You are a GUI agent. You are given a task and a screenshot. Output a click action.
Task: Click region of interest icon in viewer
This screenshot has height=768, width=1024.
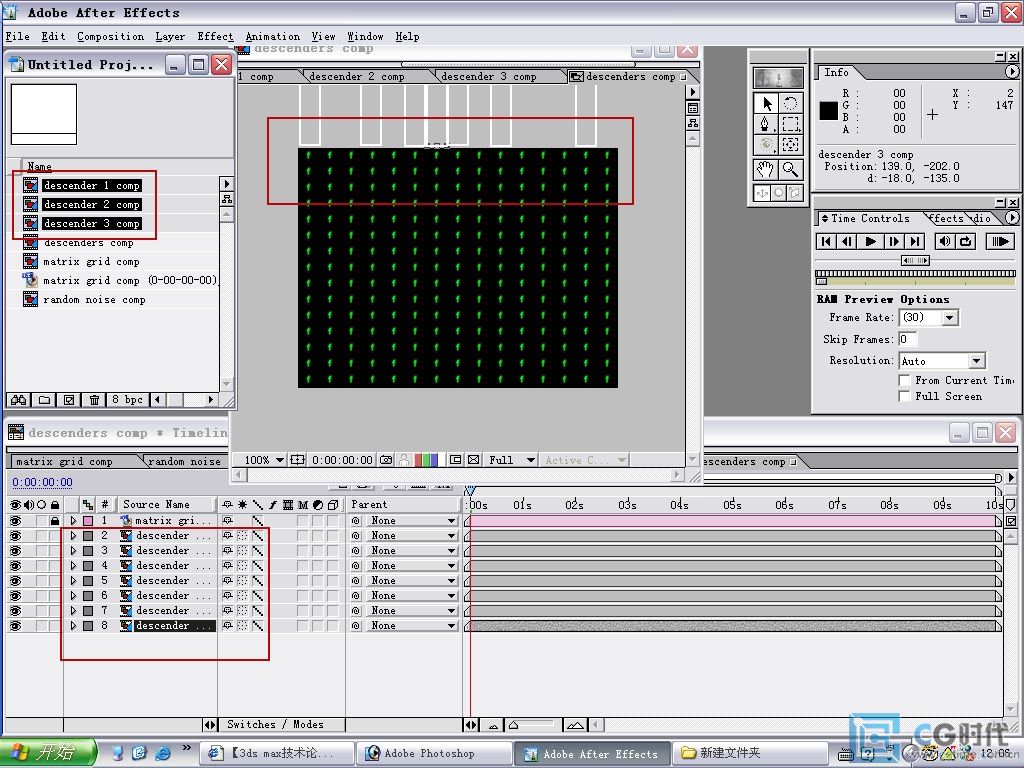point(455,460)
